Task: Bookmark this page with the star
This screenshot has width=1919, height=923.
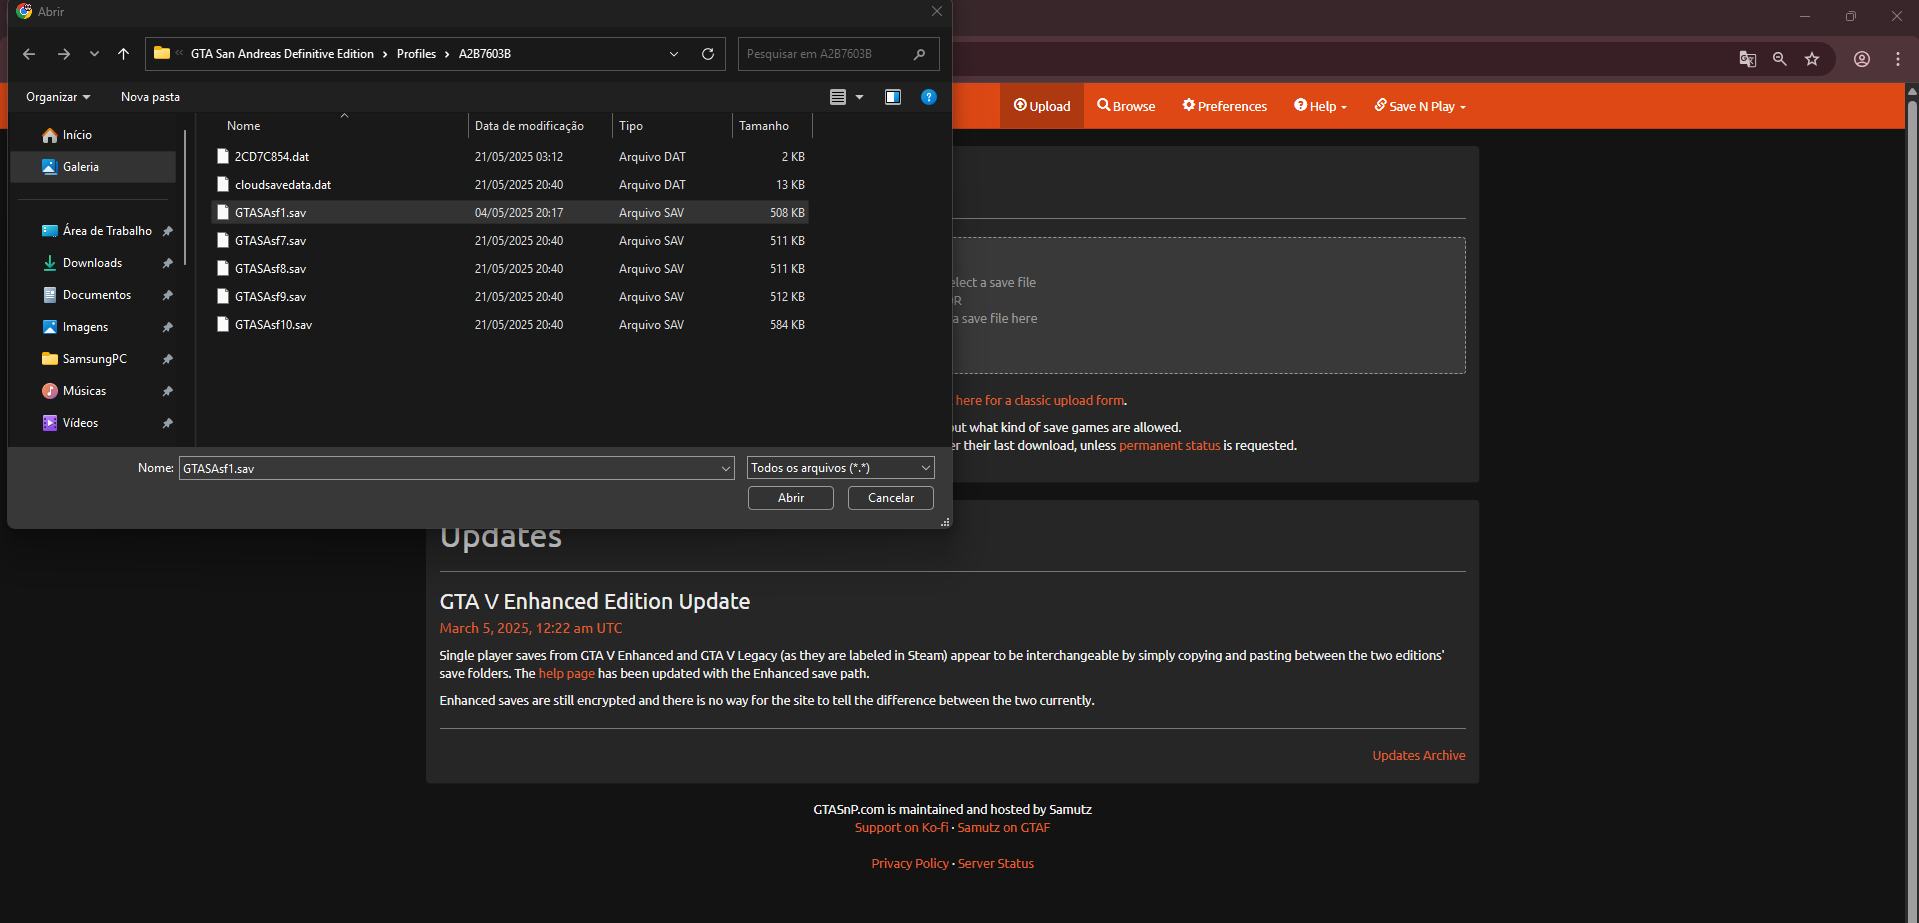Action: coord(1812,59)
